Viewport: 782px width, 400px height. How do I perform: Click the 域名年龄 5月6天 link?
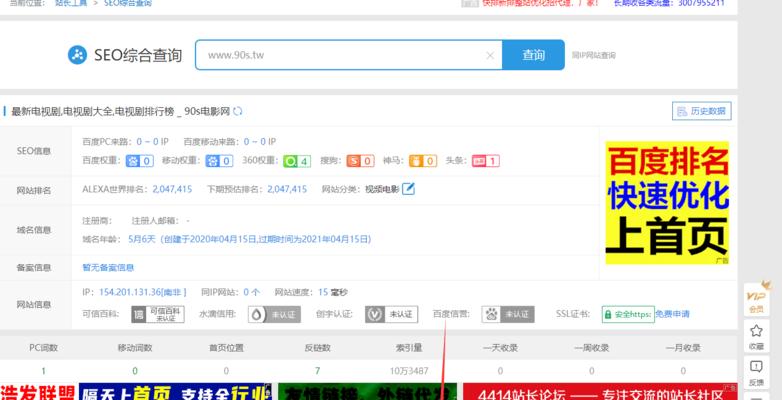(x=249, y=239)
